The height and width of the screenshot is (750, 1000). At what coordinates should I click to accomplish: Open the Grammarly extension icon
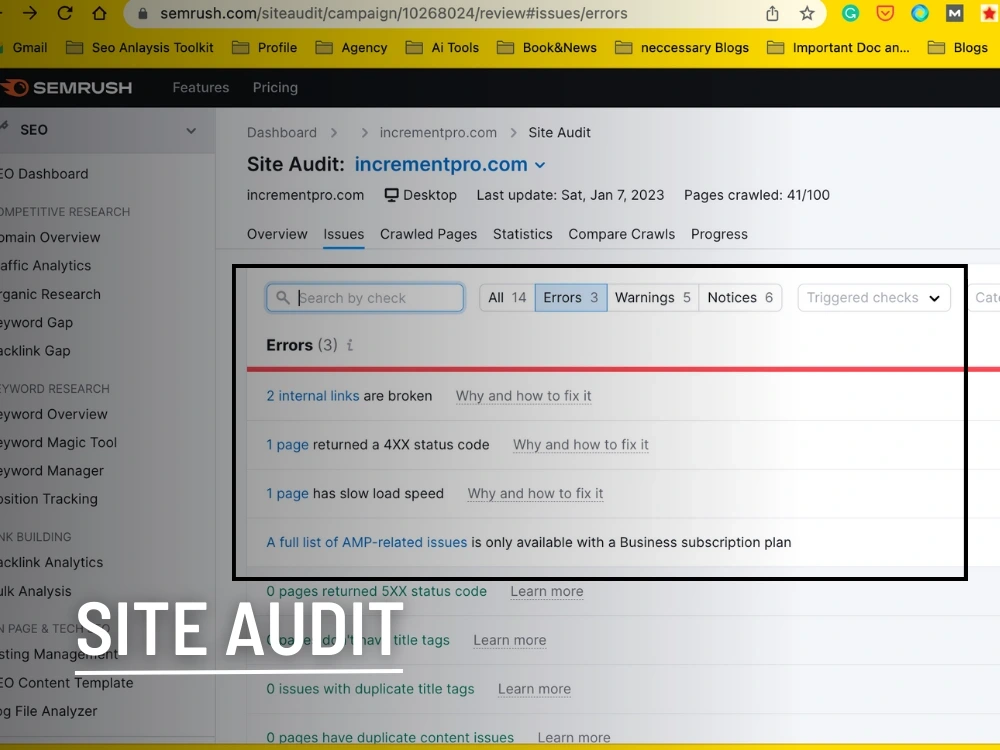click(x=850, y=13)
